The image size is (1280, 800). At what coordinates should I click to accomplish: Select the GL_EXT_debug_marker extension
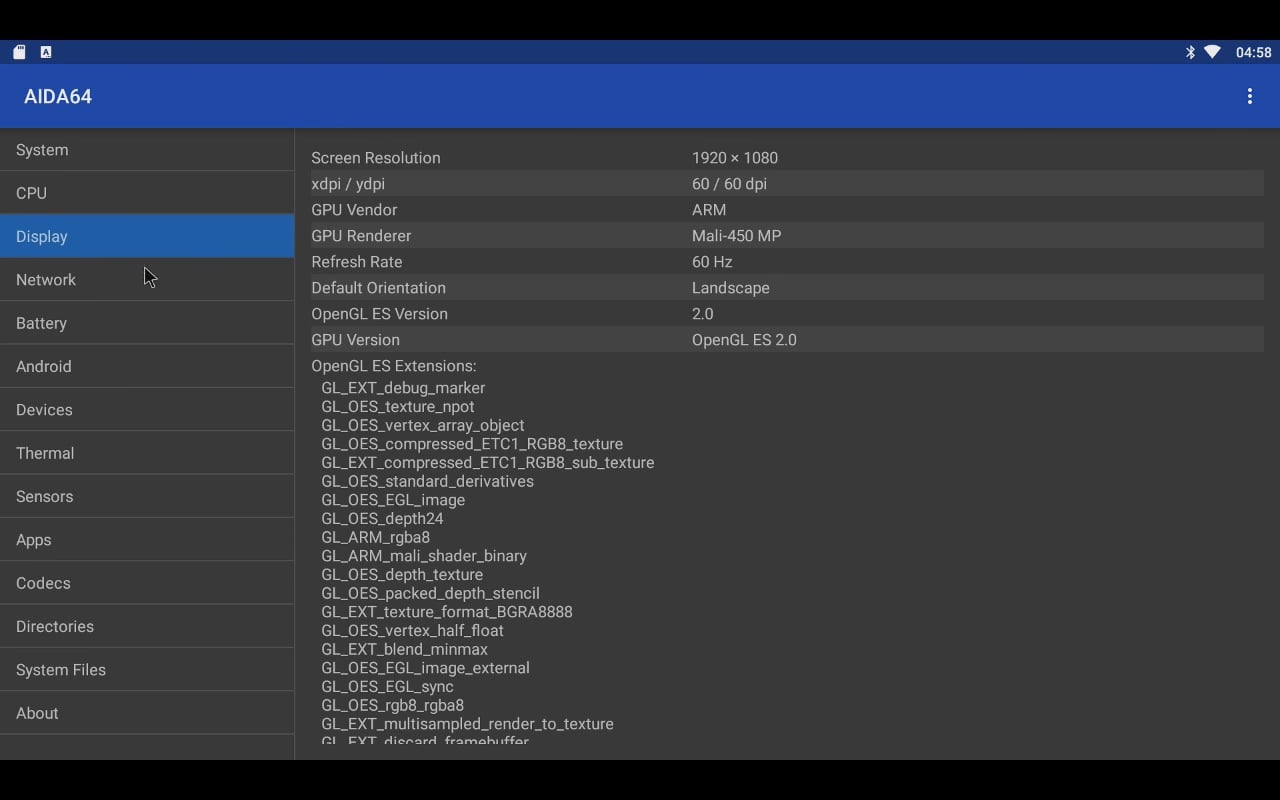coord(403,388)
